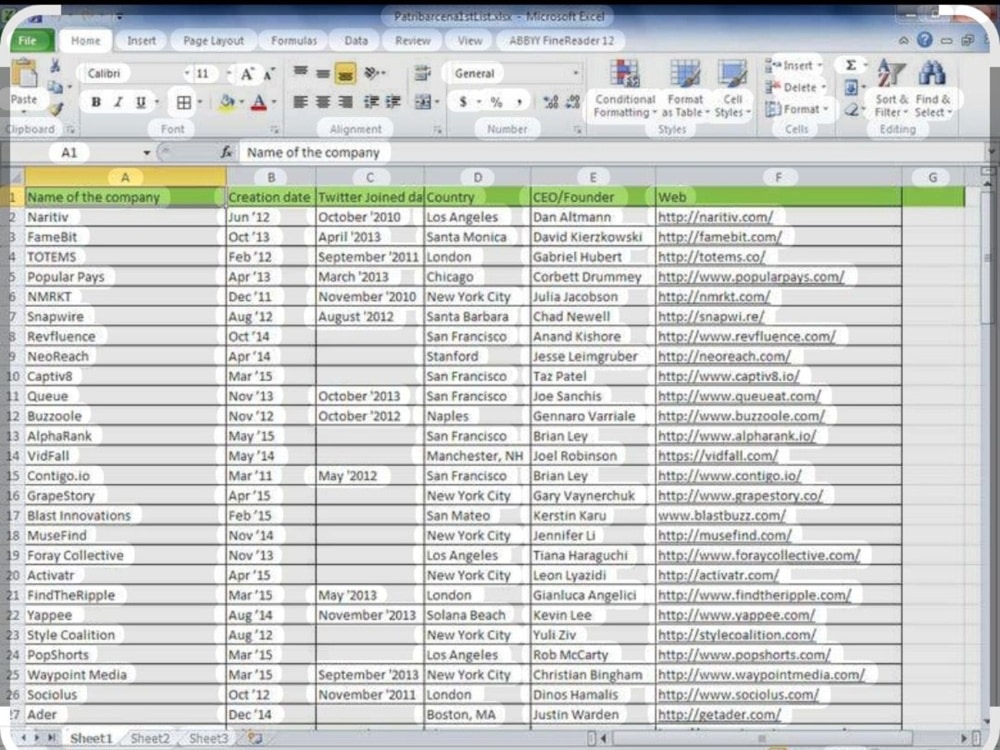Click the Cut scissors icon
This screenshot has width=1000, height=750.
pos(55,66)
